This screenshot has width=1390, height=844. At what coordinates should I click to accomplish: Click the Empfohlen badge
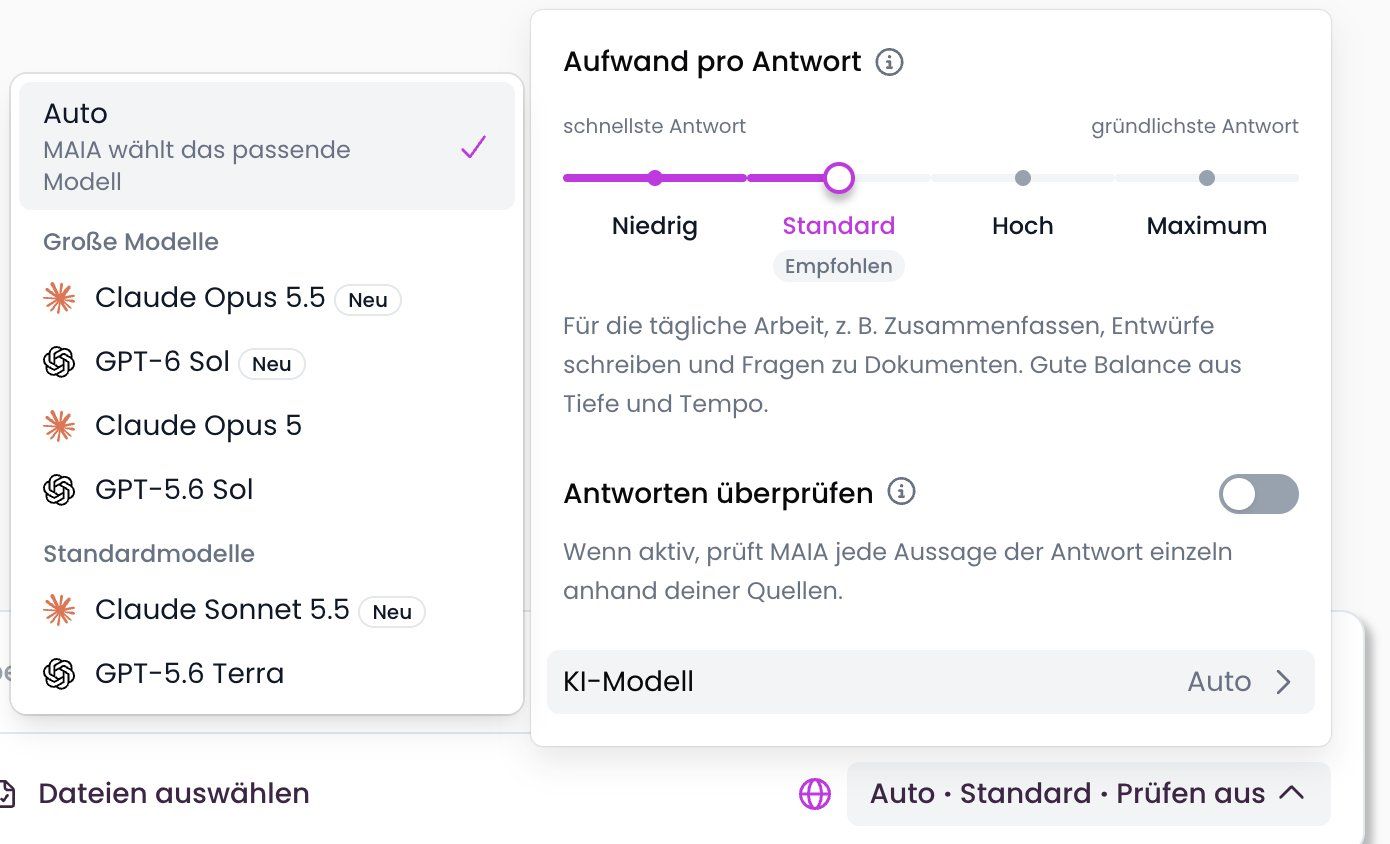[839, 267]
